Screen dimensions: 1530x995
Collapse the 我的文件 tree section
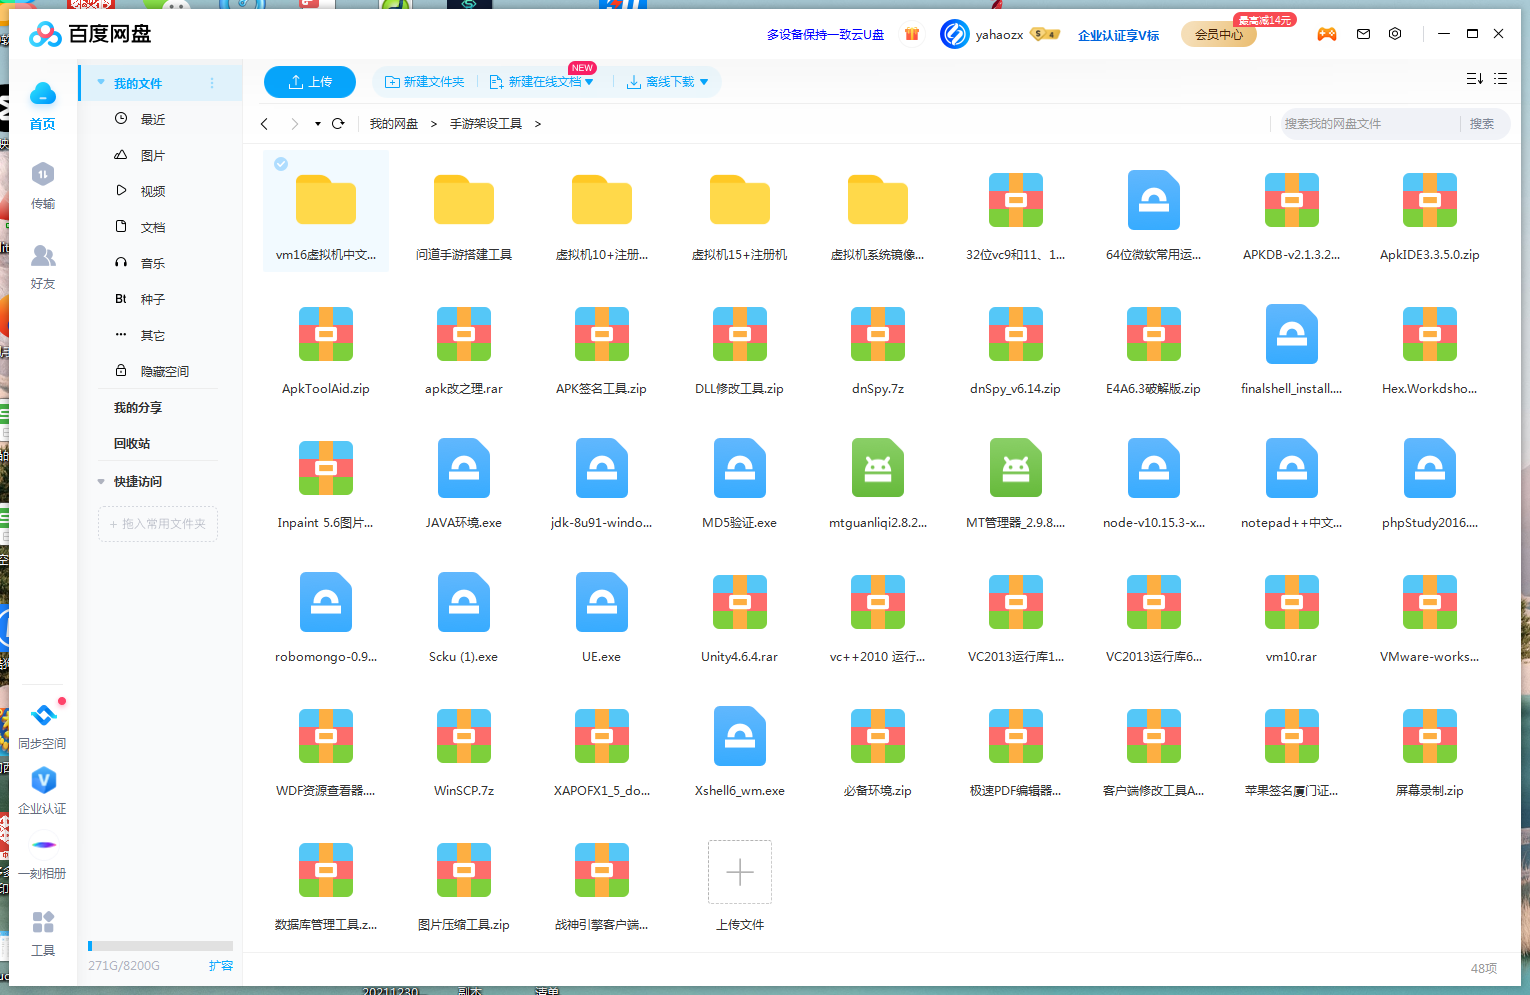pos(101,83)
